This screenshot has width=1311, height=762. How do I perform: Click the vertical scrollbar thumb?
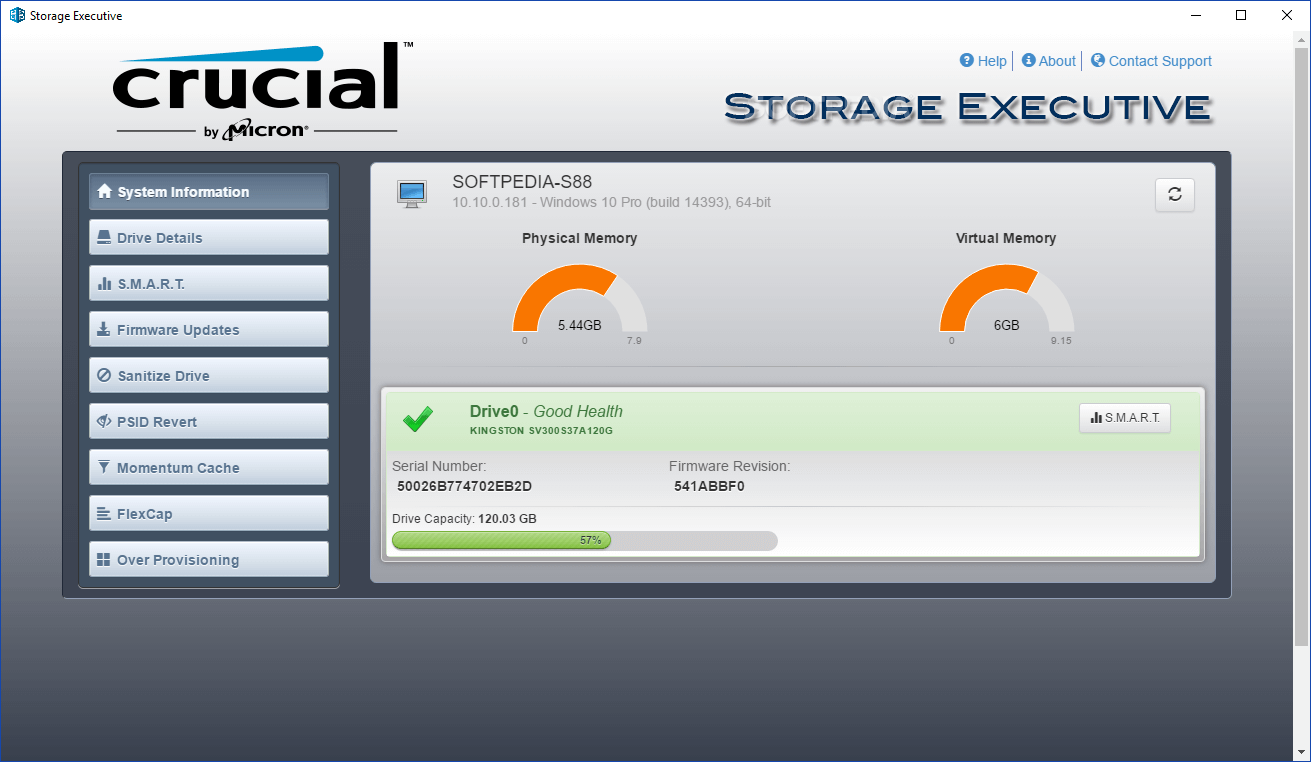point(1301,345)
